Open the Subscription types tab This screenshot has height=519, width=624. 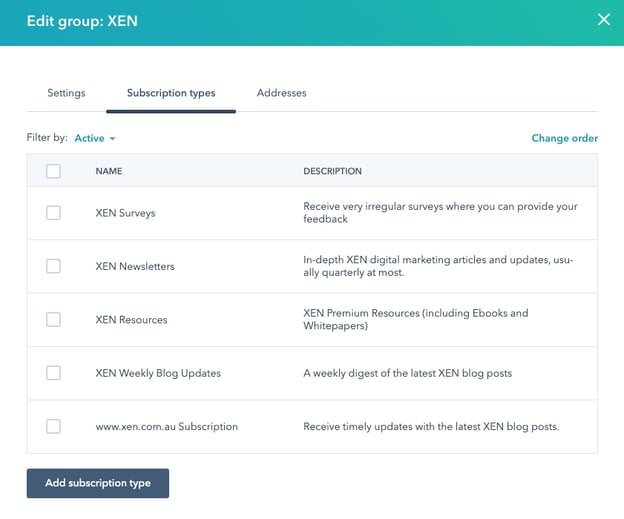pos(171,93)
